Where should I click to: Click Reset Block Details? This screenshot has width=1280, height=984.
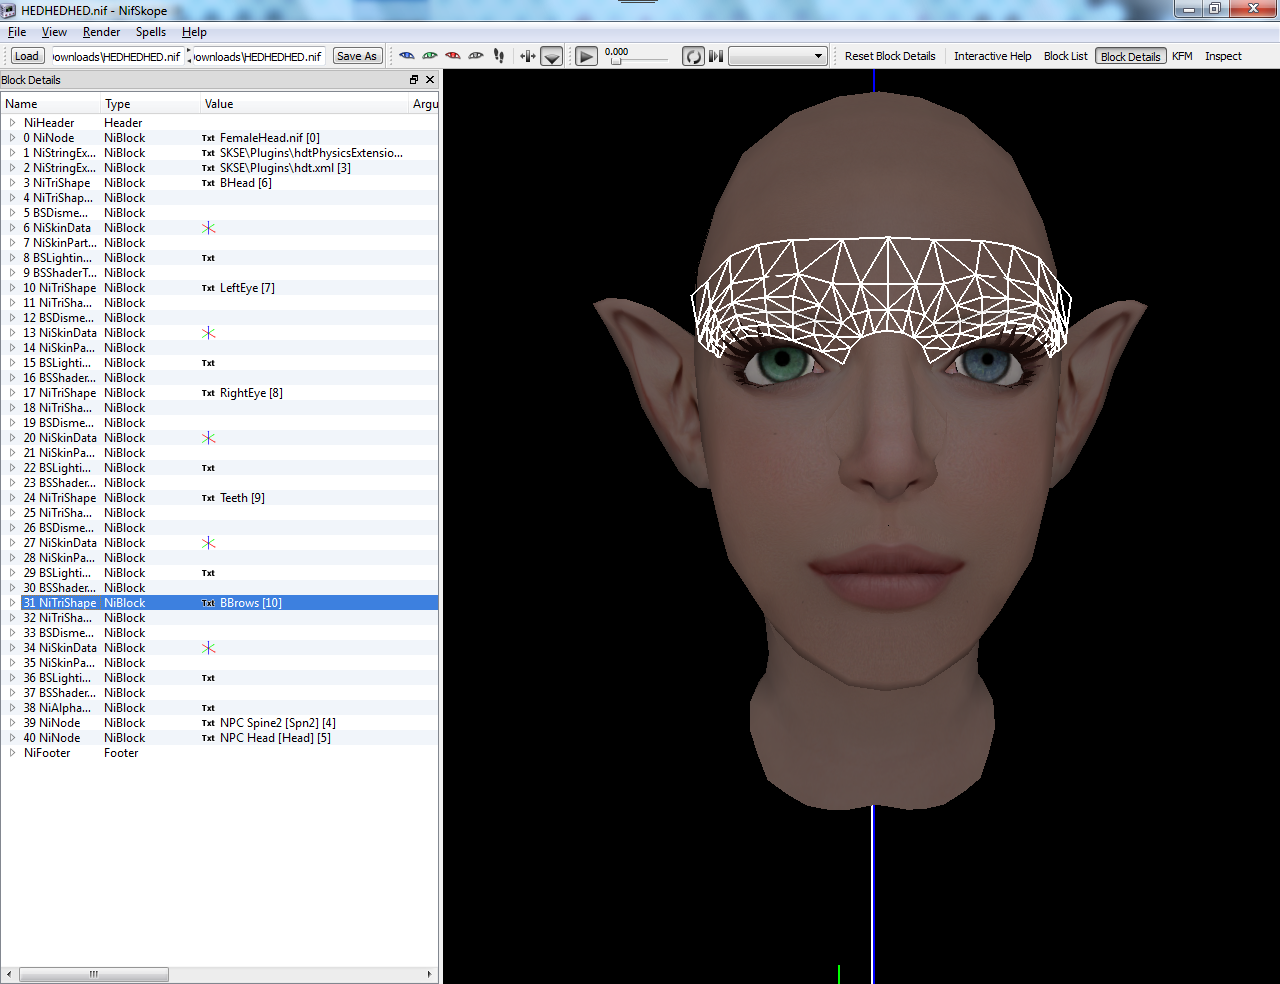coord(890,56)
